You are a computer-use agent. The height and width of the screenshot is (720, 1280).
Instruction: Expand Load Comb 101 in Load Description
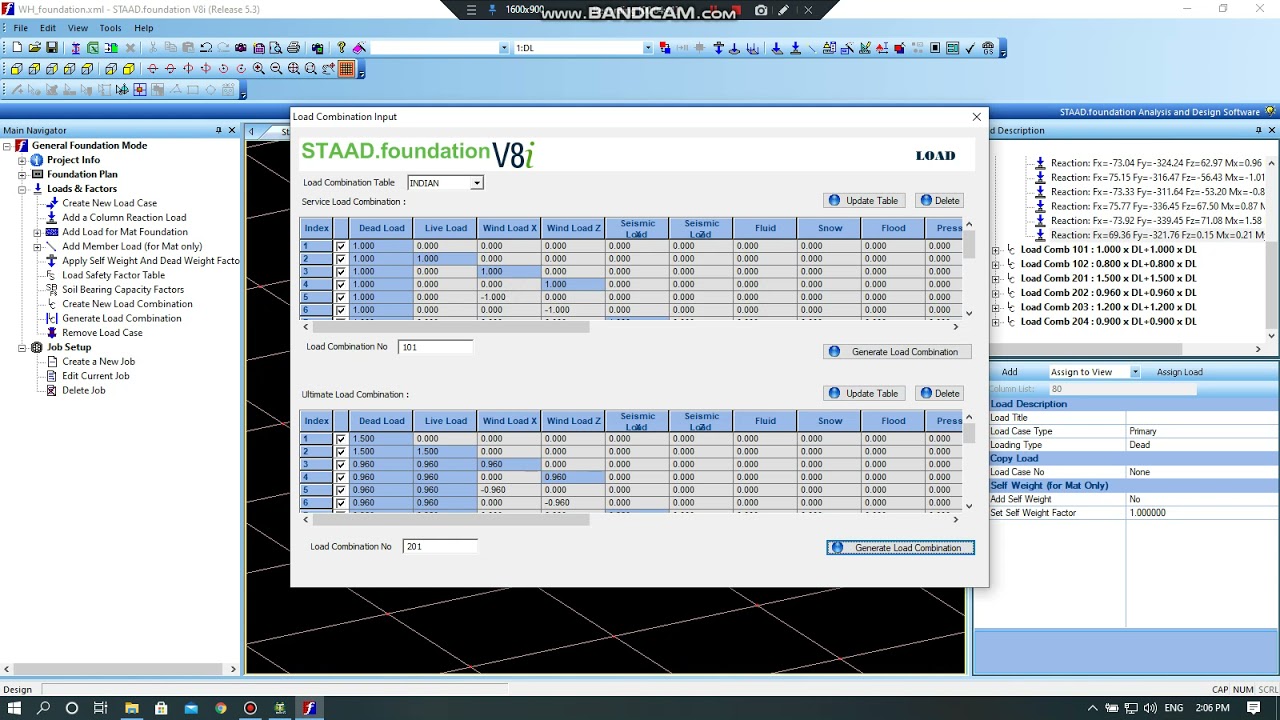(995, 250)
